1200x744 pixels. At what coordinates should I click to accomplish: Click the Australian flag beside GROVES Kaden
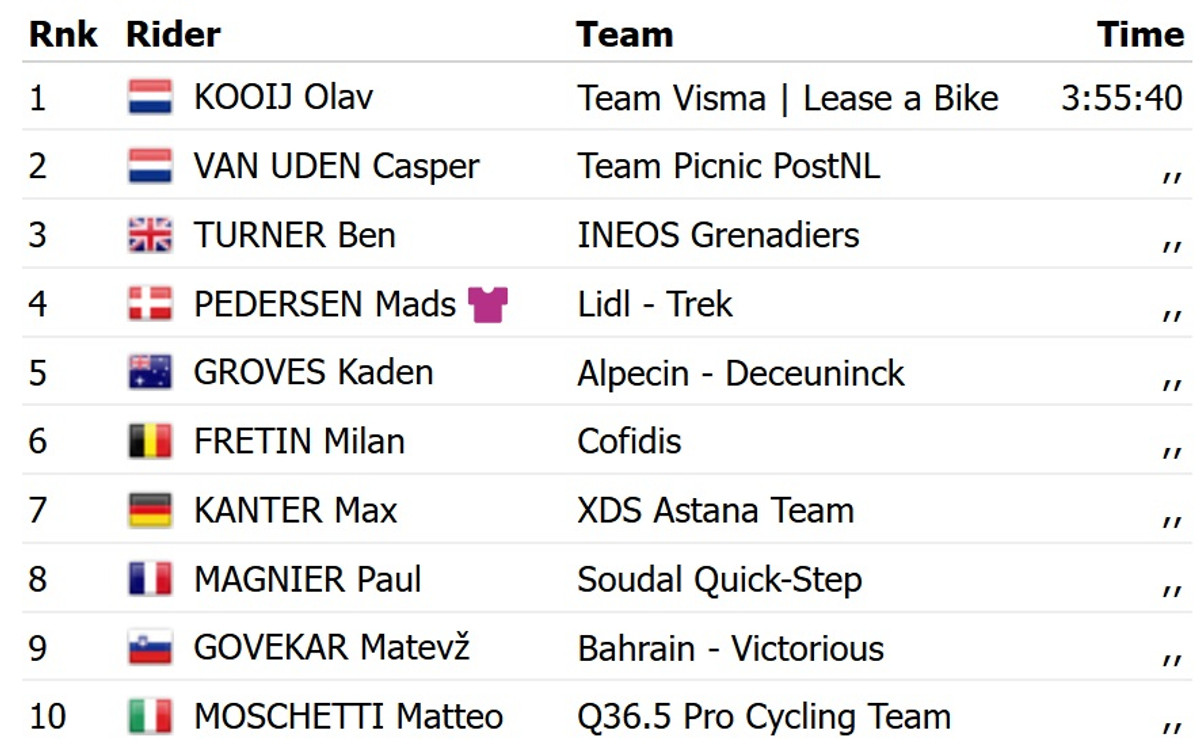150,373
